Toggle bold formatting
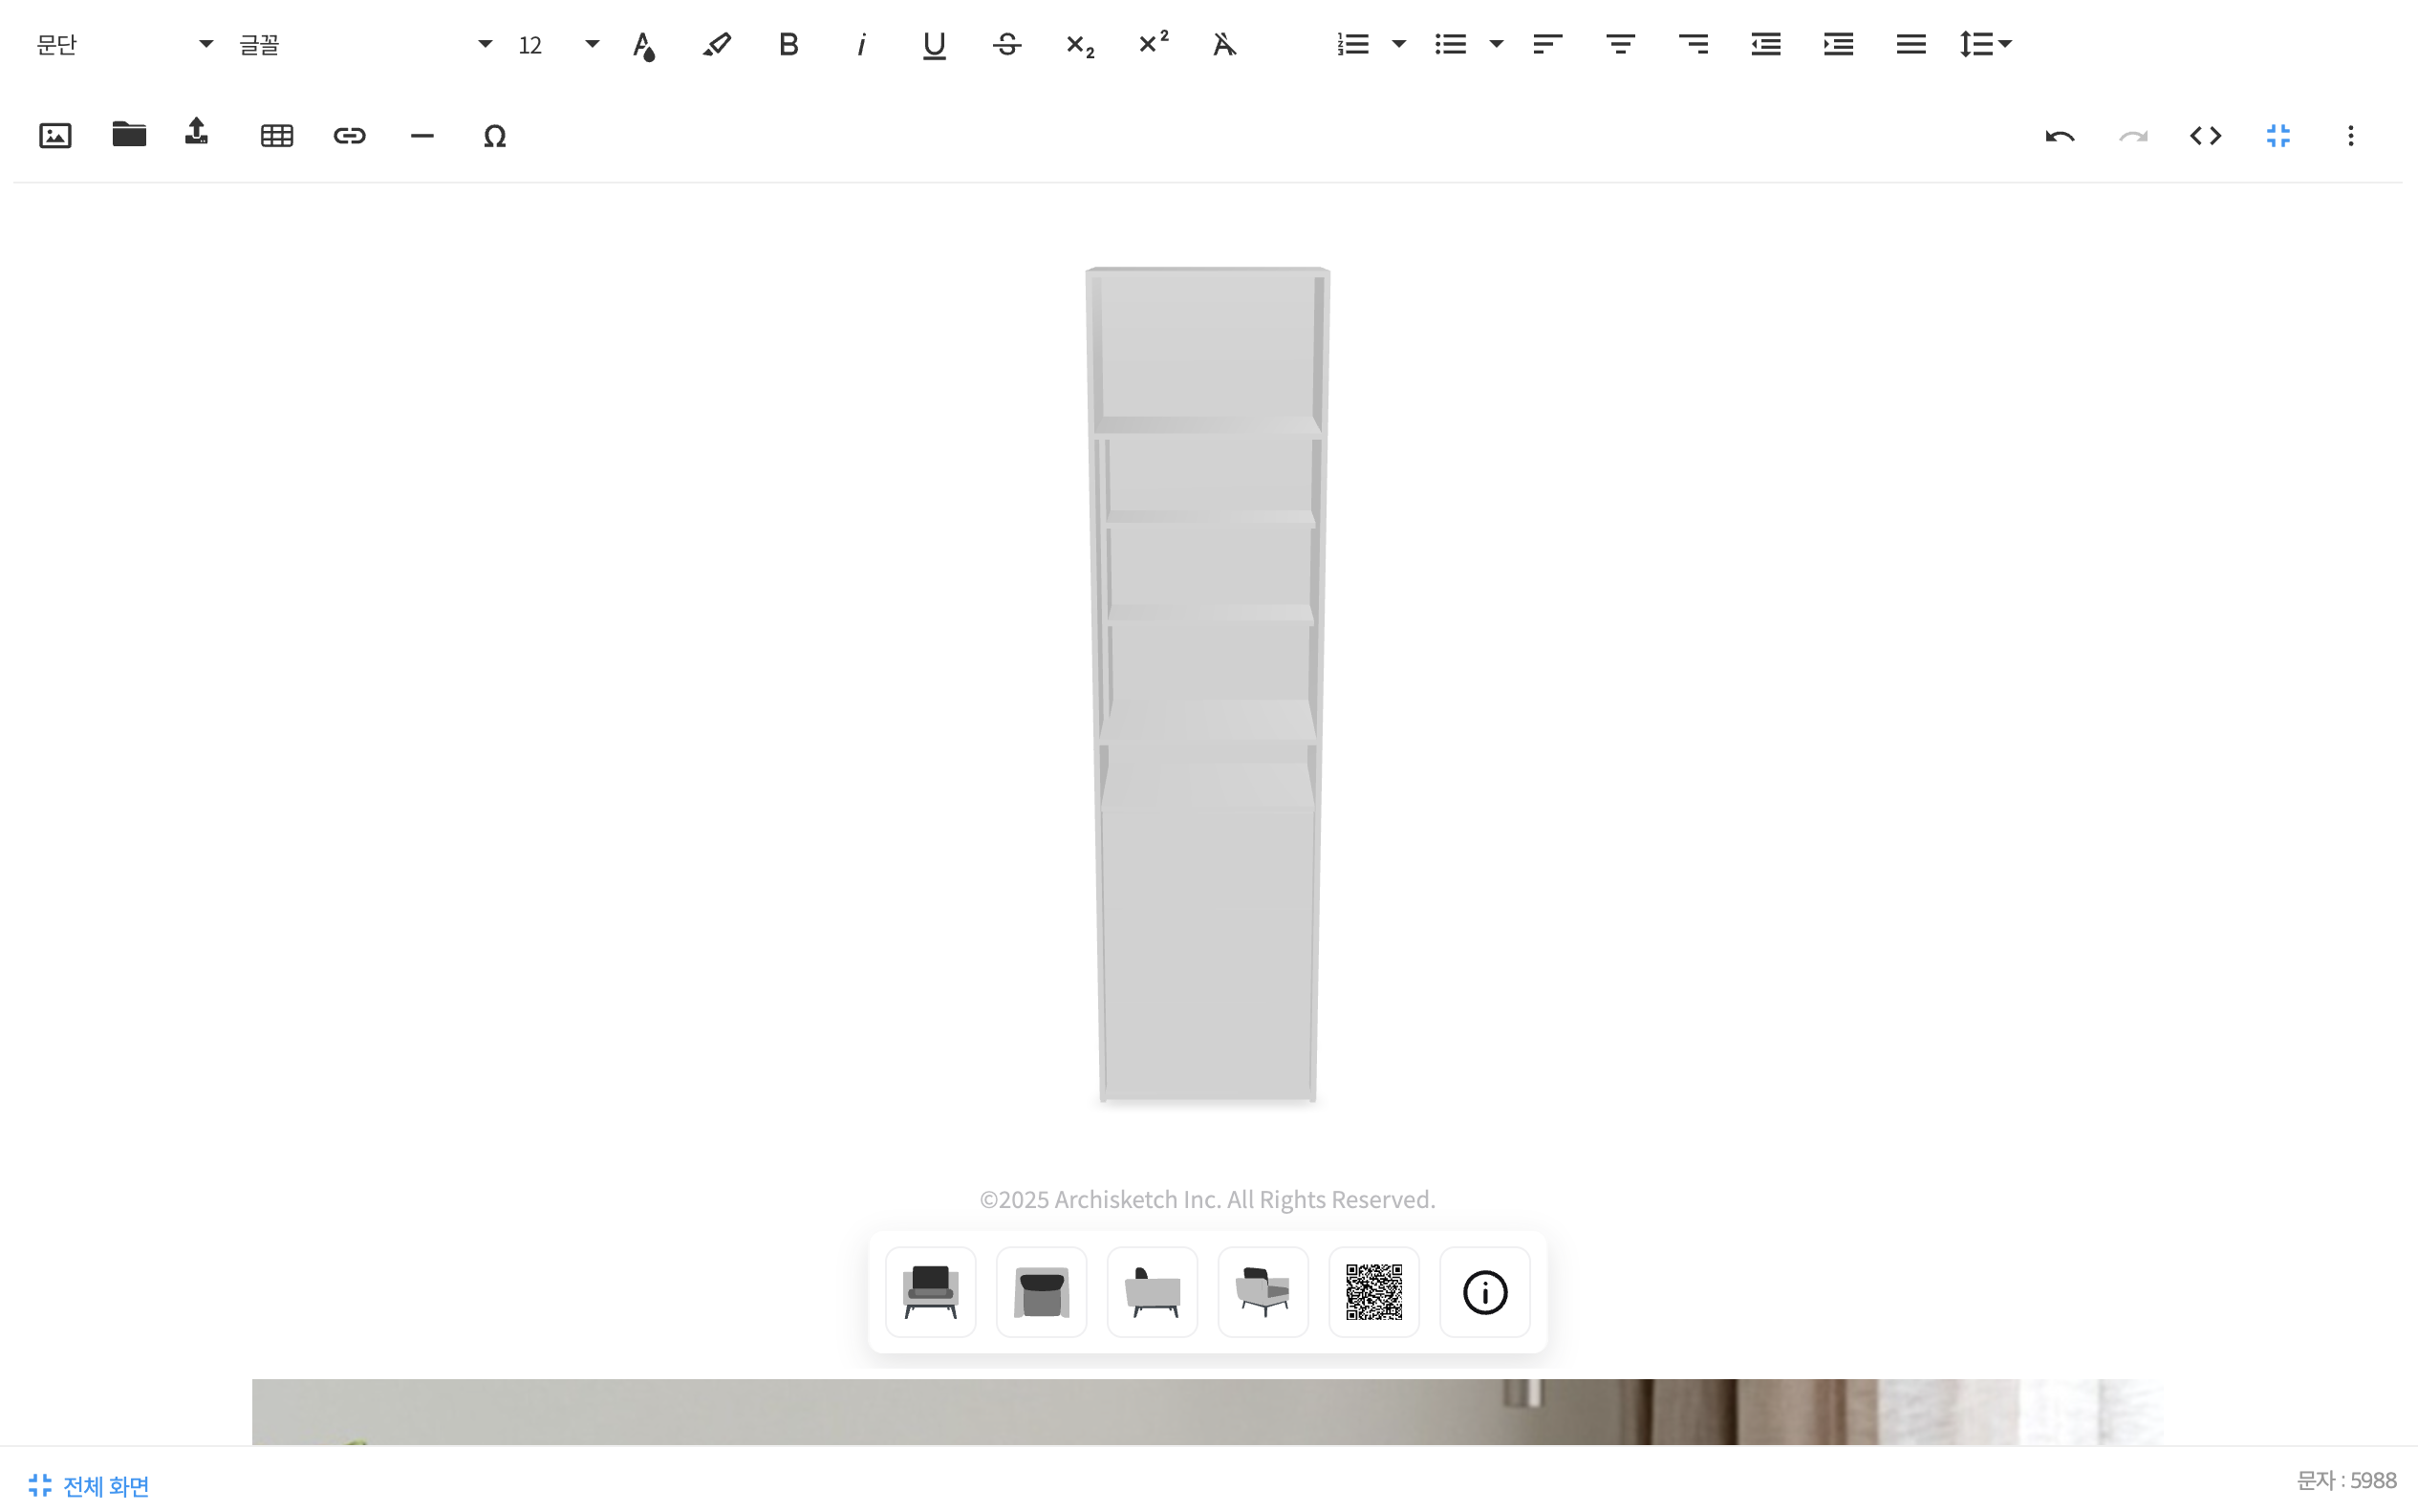Image resolution: width=2418 pixels, height=1512 pixels. click(x=789, y=45)
